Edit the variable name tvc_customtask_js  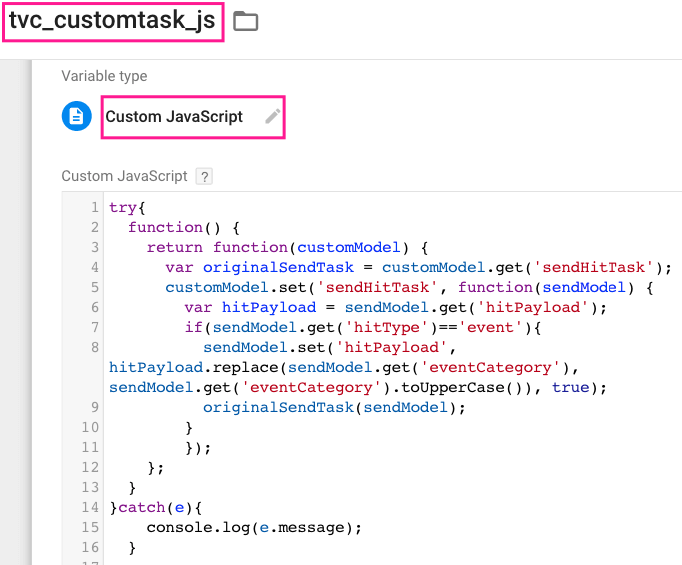click(112, 20)
